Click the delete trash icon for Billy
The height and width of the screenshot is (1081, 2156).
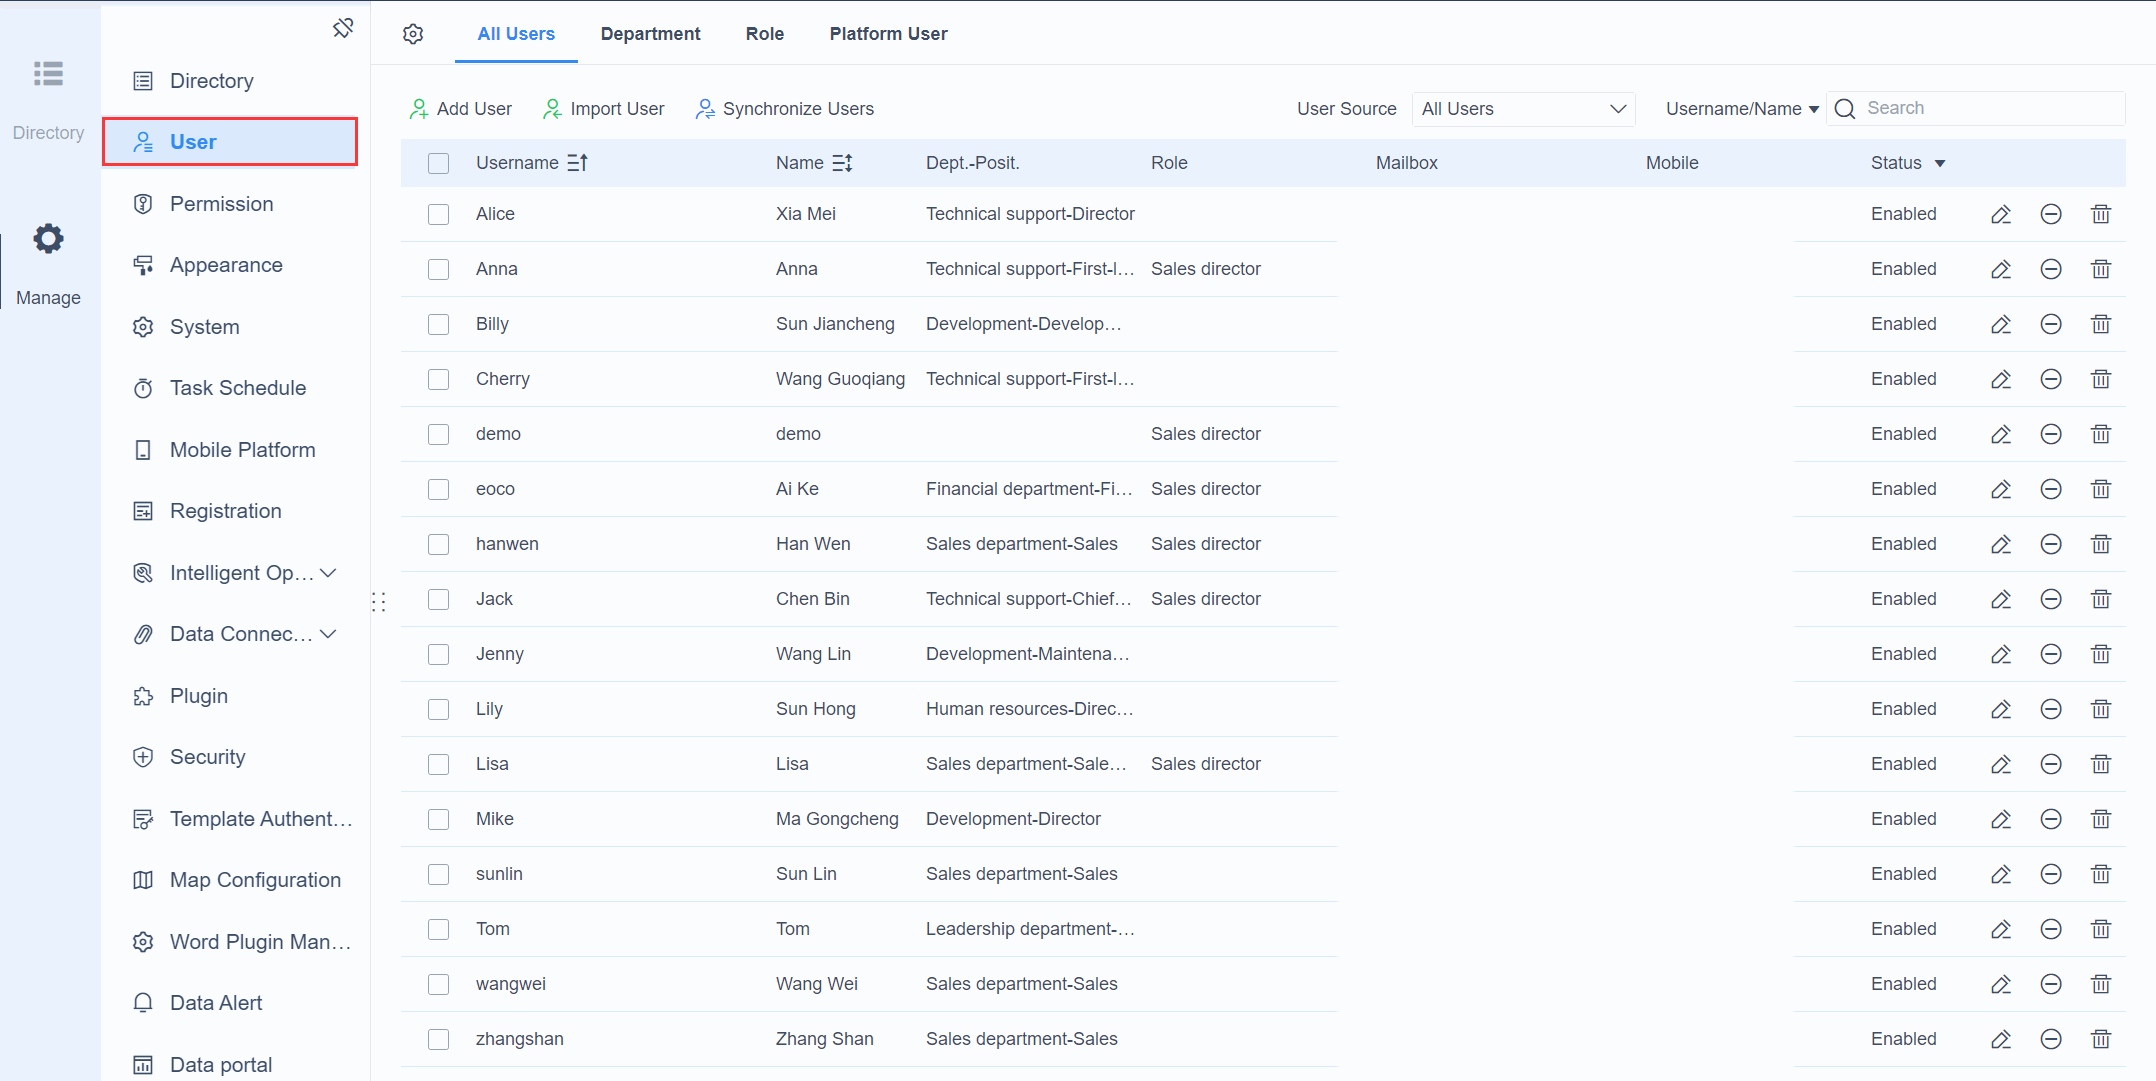click(x=2100, y=324)
